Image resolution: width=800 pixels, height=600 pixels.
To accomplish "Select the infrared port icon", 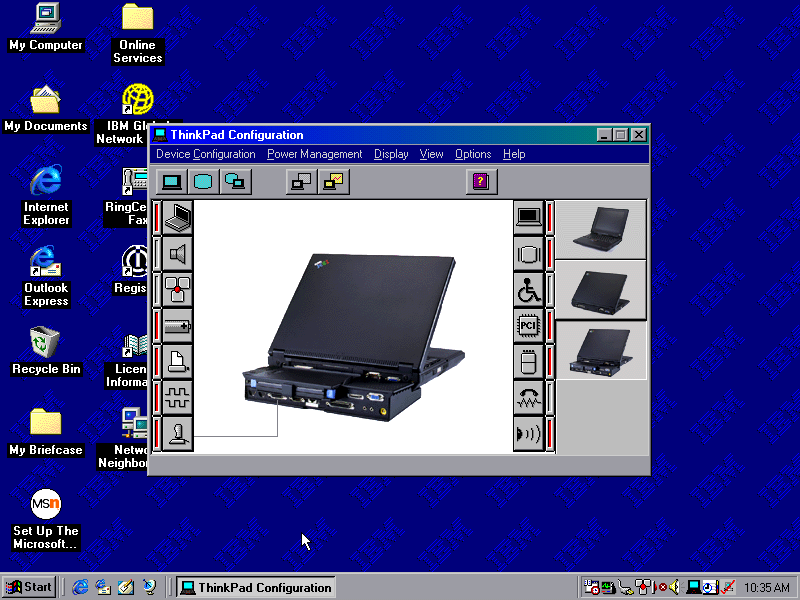I will [x=528, y=433].
